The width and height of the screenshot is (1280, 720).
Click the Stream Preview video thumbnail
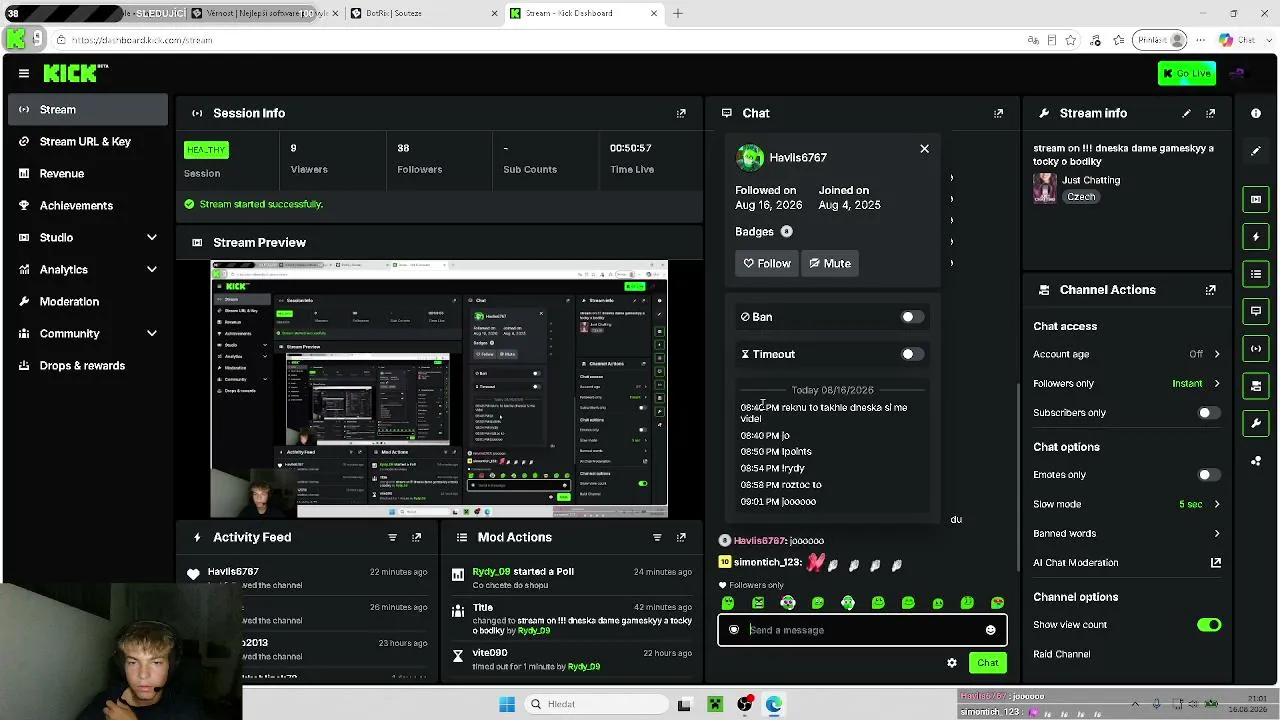[439, 389]
